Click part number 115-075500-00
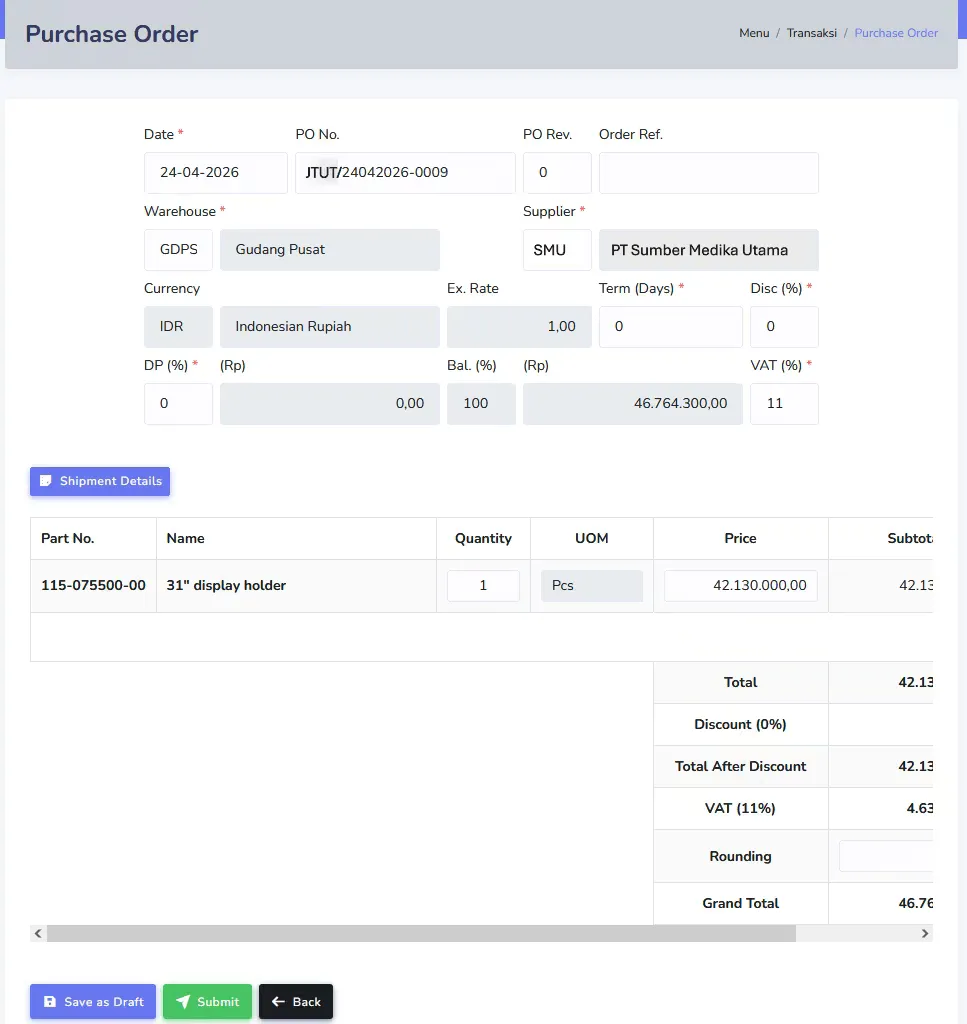967x1024 pixels. (x=93, y=585)
